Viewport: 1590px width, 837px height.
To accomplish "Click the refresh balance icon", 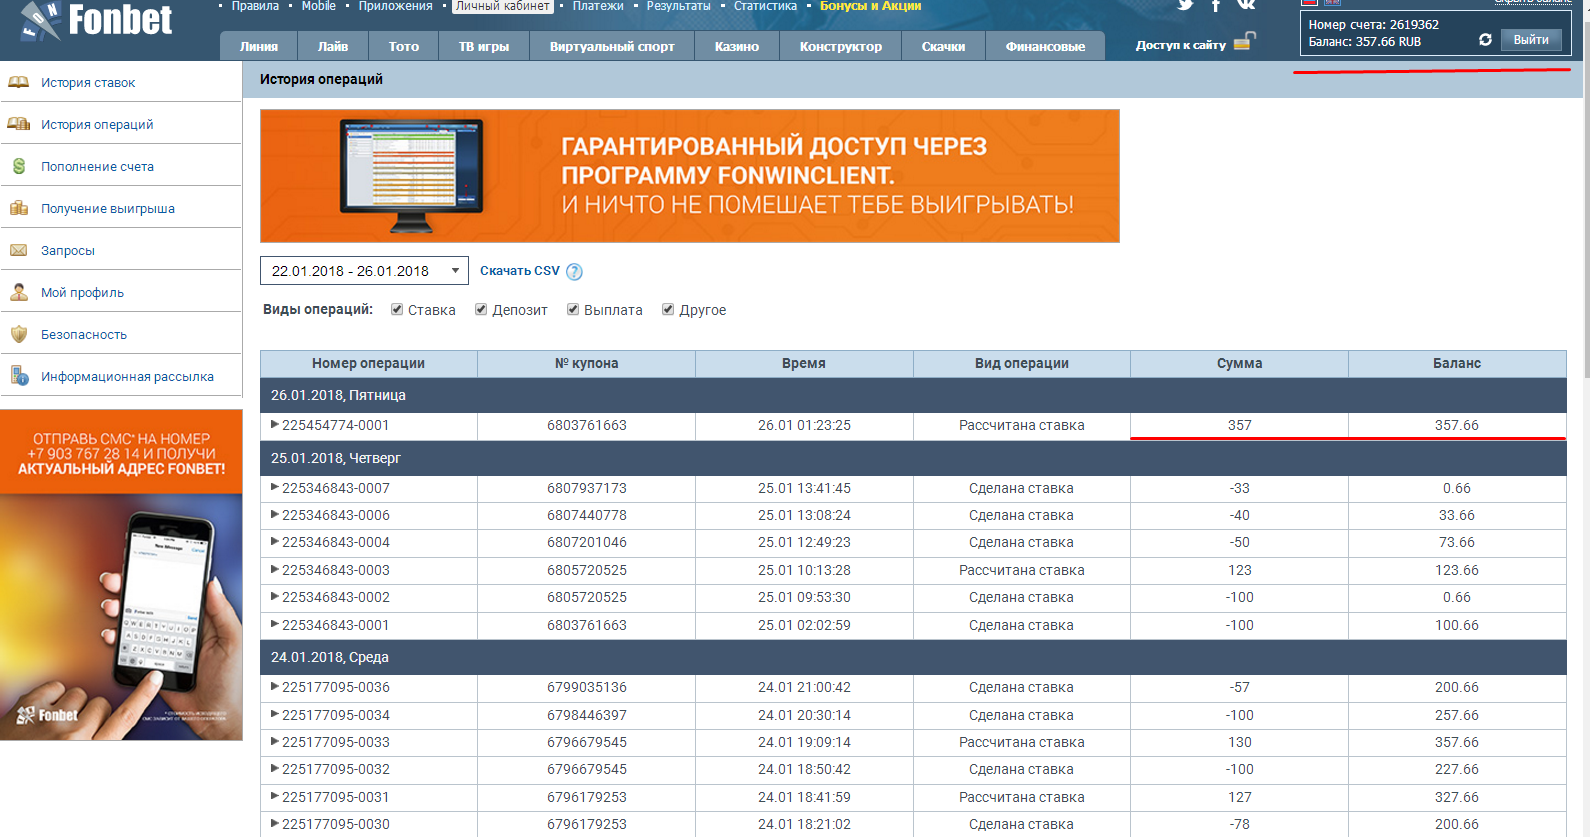I will [1485, 40].
